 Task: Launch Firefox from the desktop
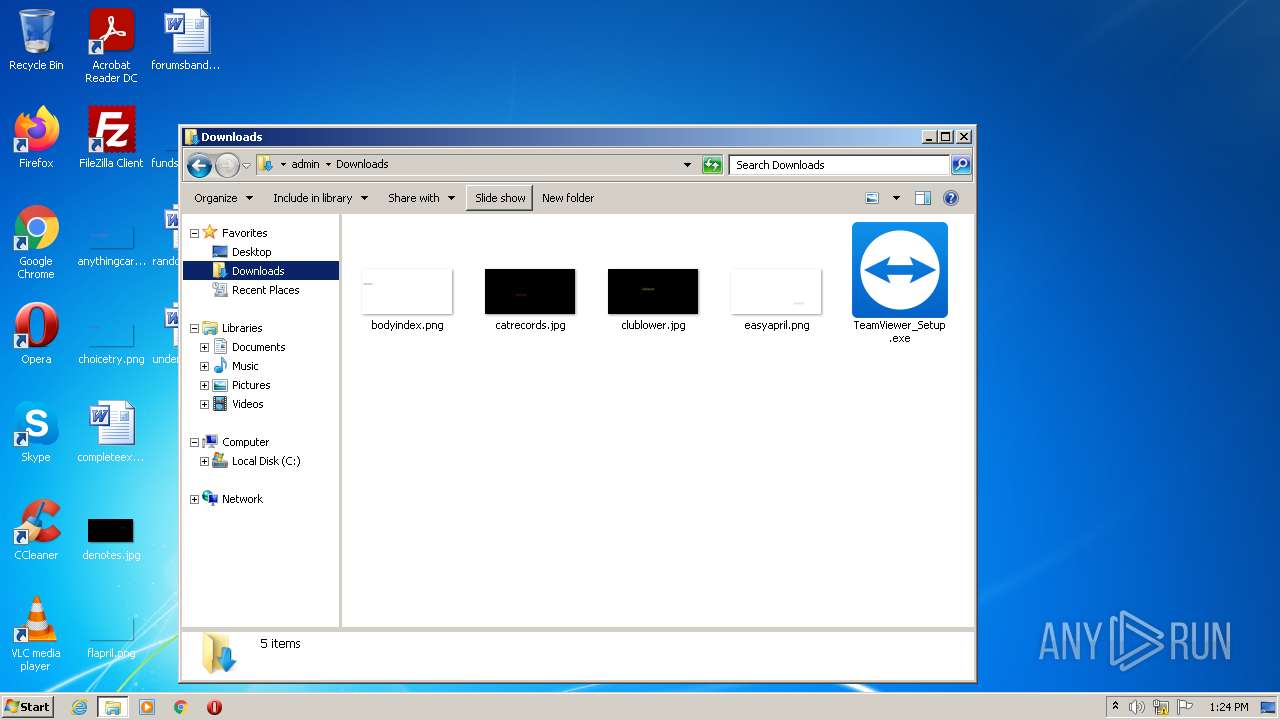[x=36, y=138]
